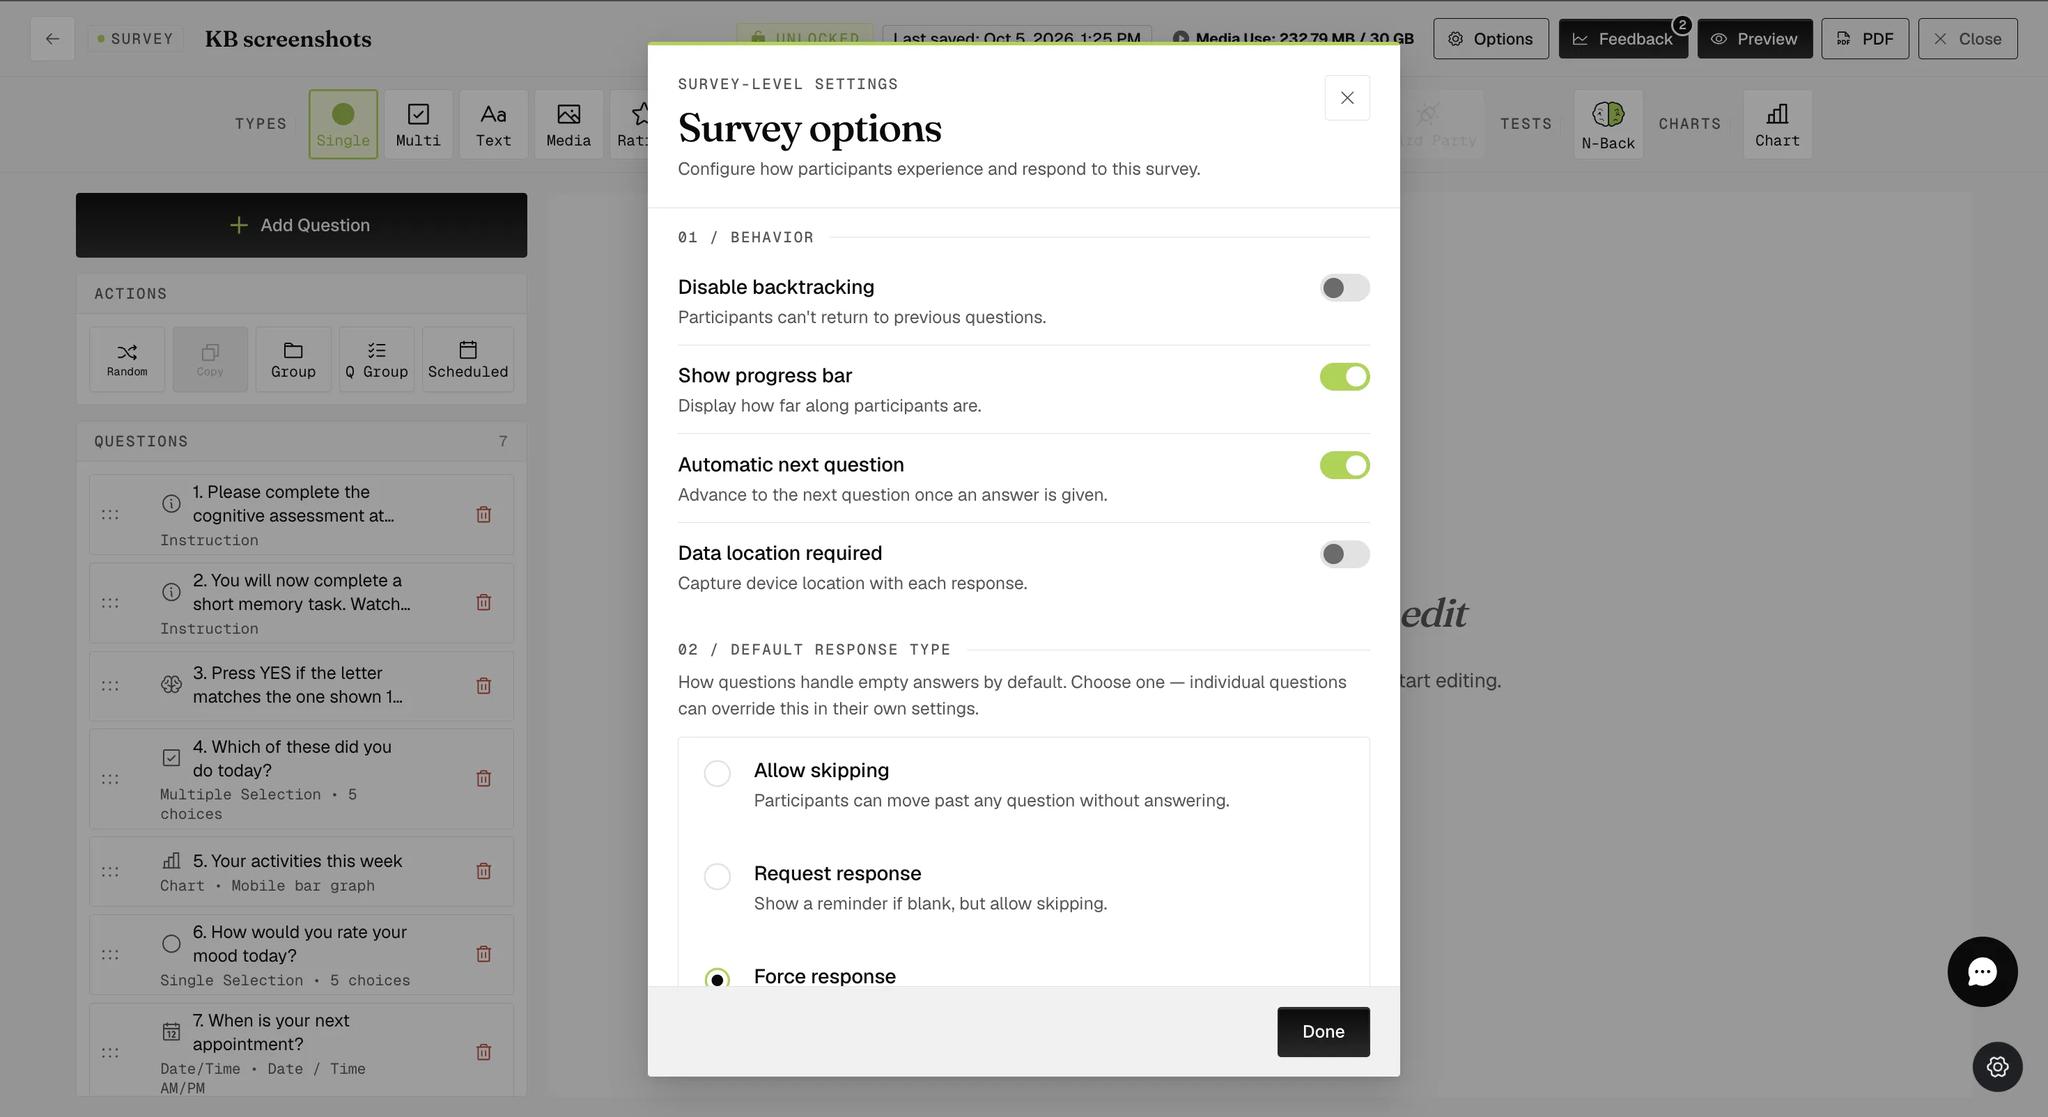Export survey as PDF

[1865, 39]
